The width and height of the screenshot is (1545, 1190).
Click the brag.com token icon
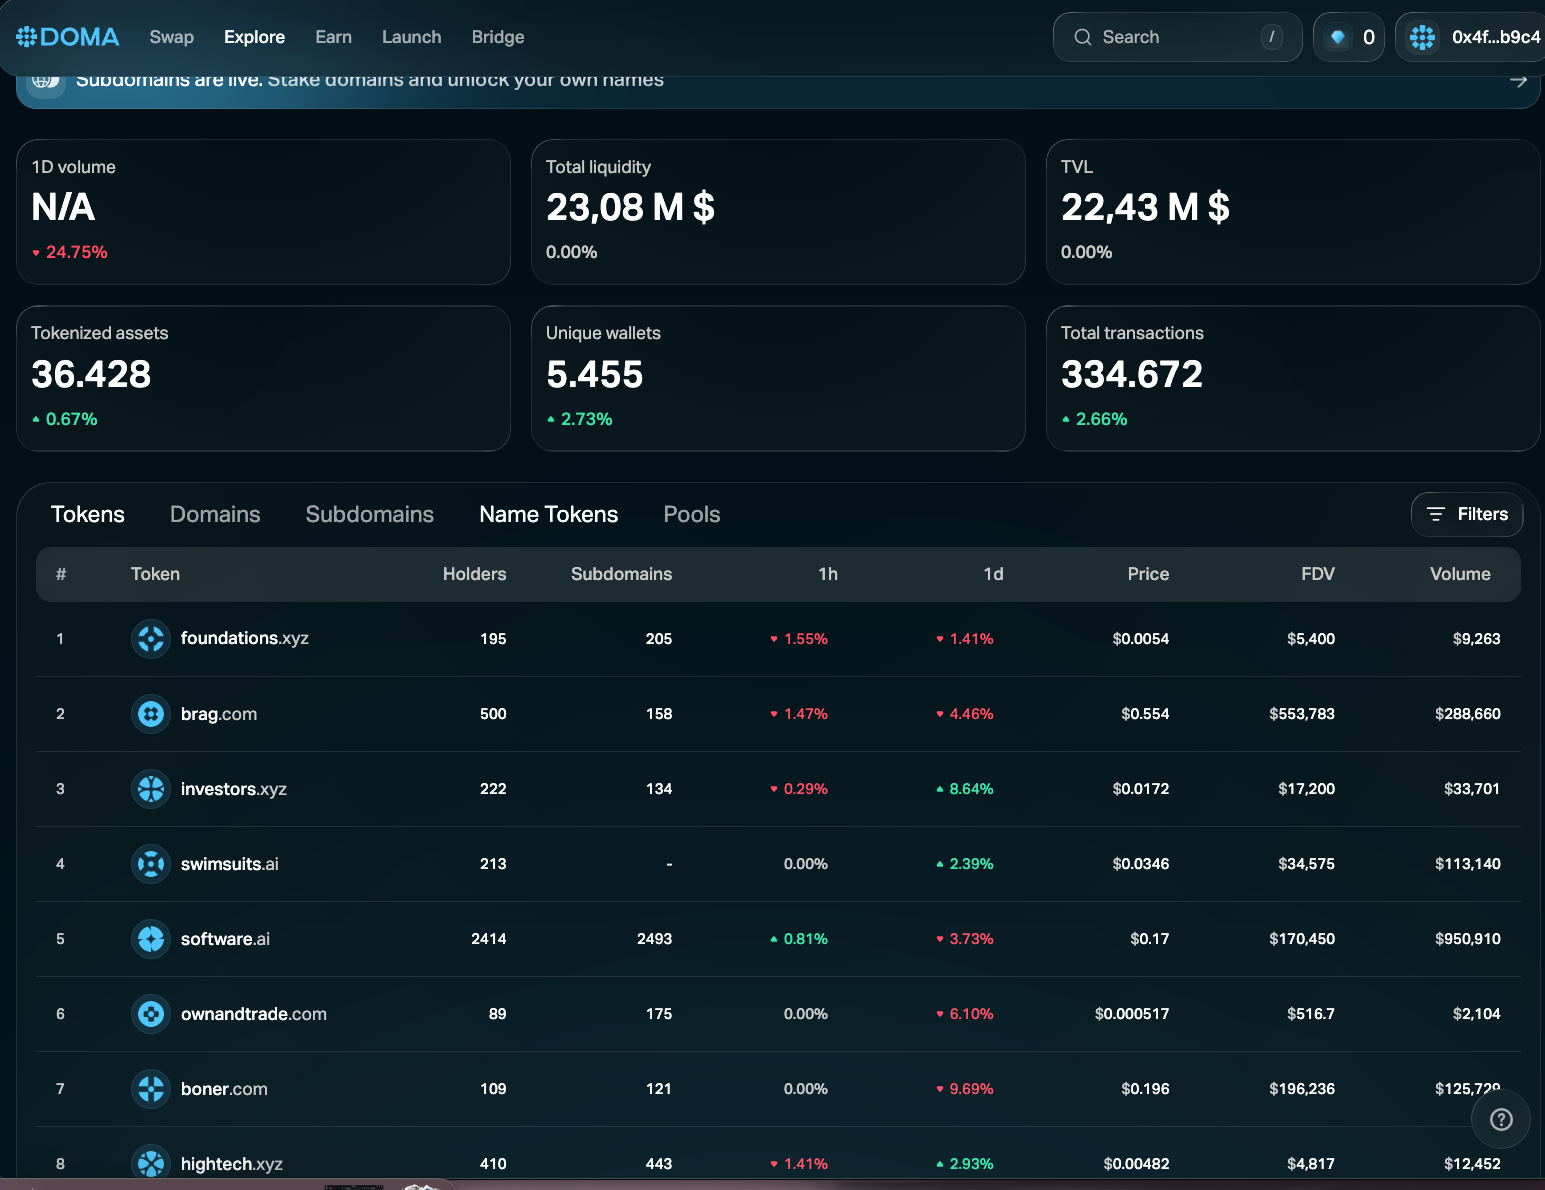pos(151,714)
